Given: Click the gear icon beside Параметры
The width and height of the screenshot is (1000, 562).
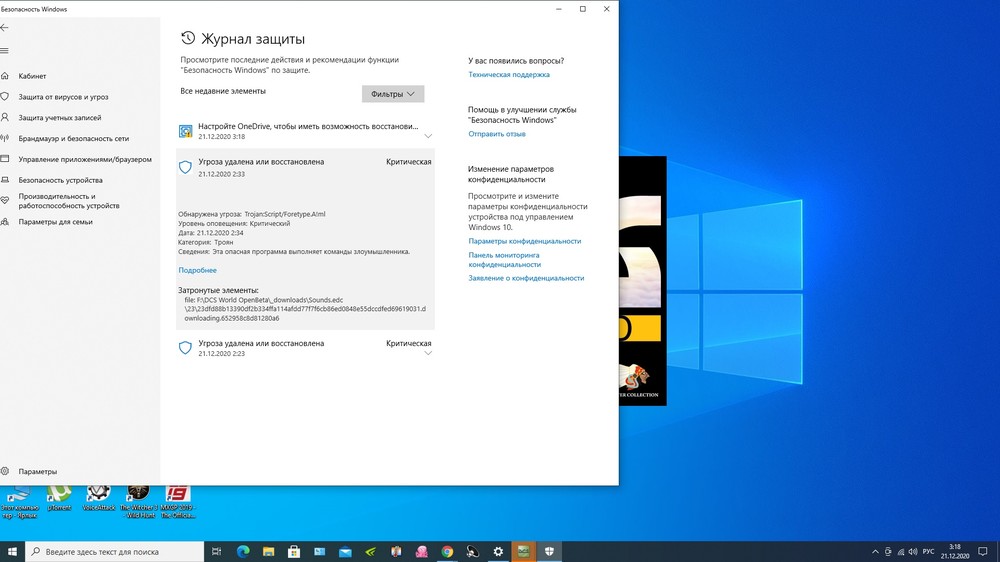Looking at the screenshot, I should [x=4, y=471].
